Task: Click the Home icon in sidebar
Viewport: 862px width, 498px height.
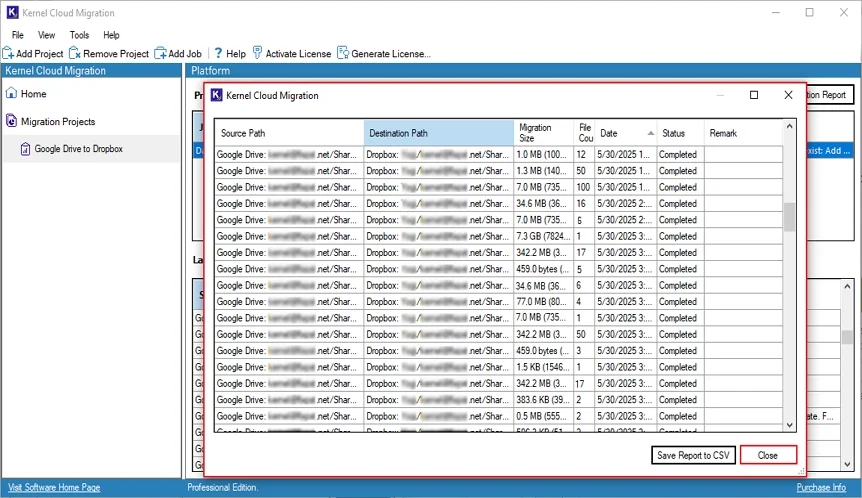Action: [11, 93]
